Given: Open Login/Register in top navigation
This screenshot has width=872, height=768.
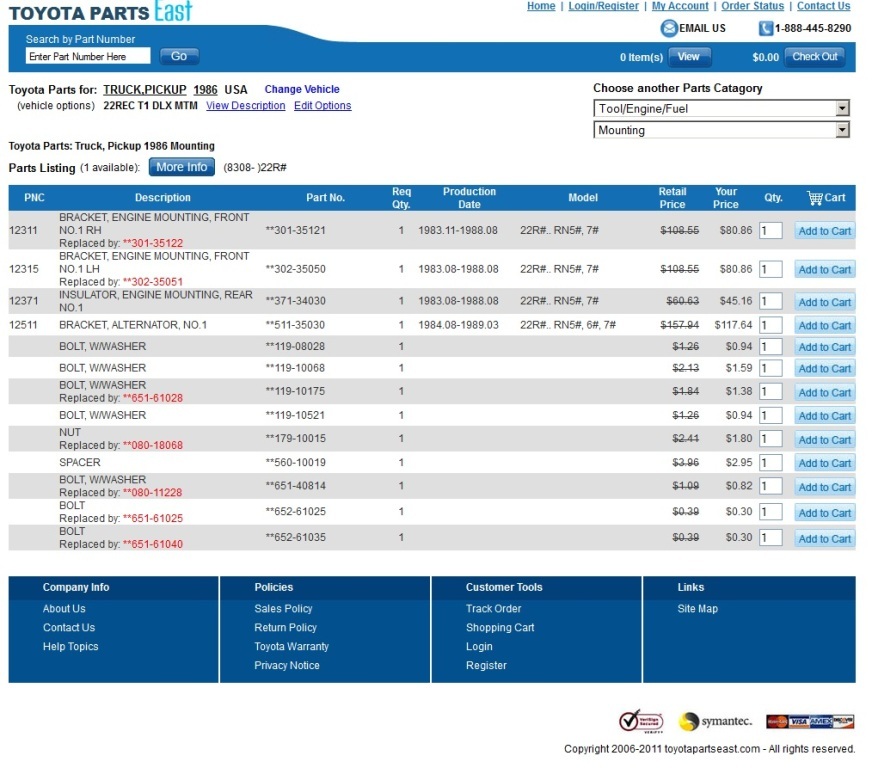Looking at the screenshot, I should [603, 6].
